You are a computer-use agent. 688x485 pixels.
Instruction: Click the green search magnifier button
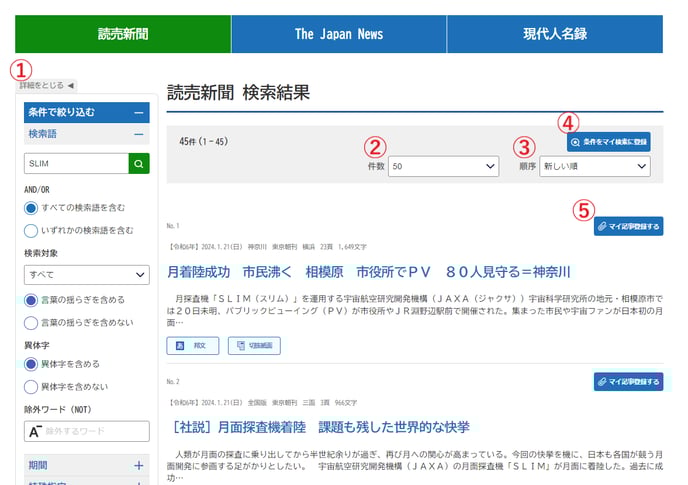click(139, 163)
